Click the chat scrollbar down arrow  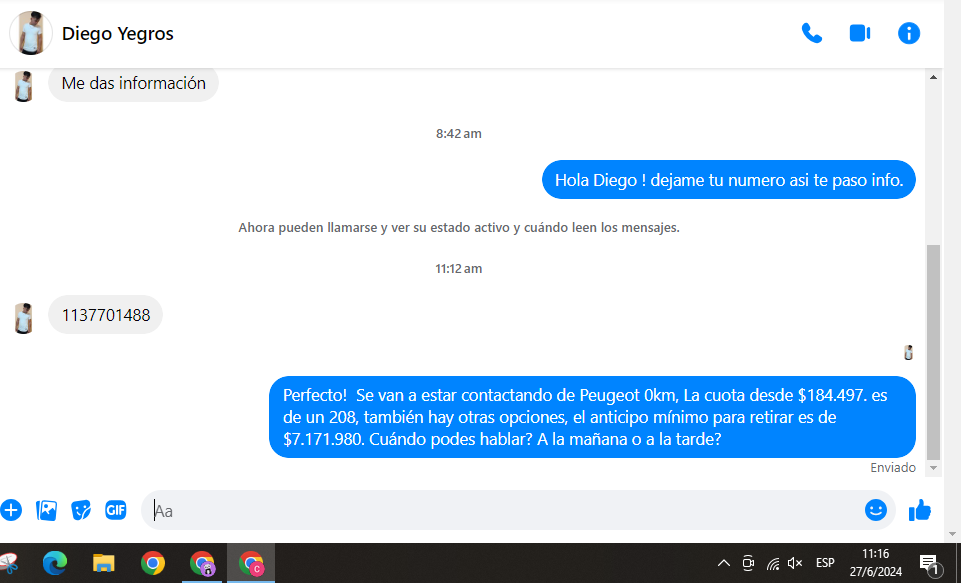933,468
